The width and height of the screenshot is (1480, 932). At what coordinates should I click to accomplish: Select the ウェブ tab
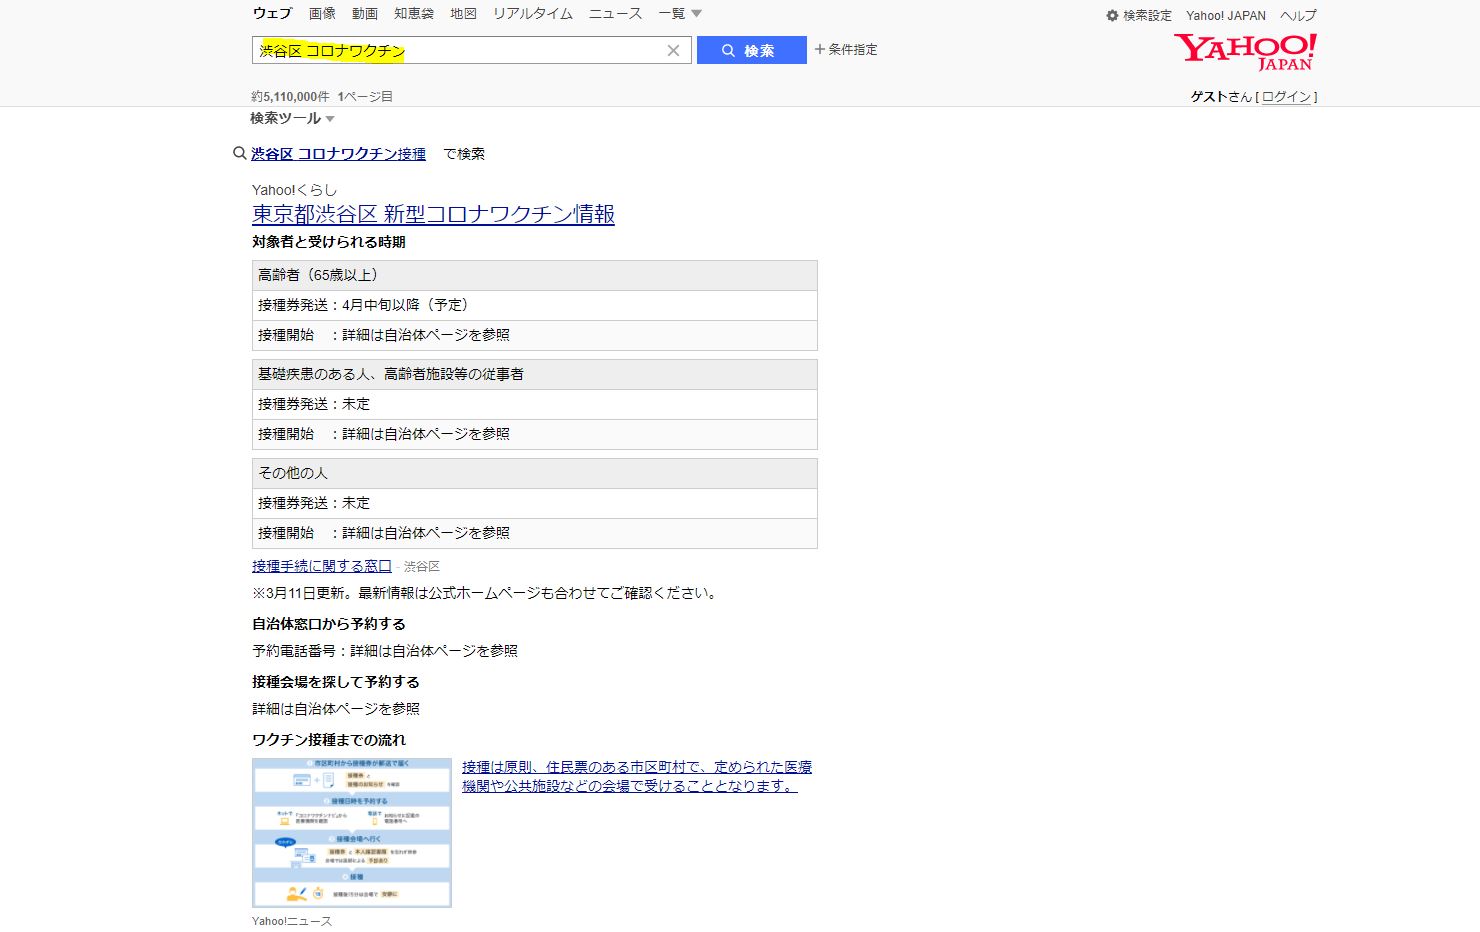point(272,13)
